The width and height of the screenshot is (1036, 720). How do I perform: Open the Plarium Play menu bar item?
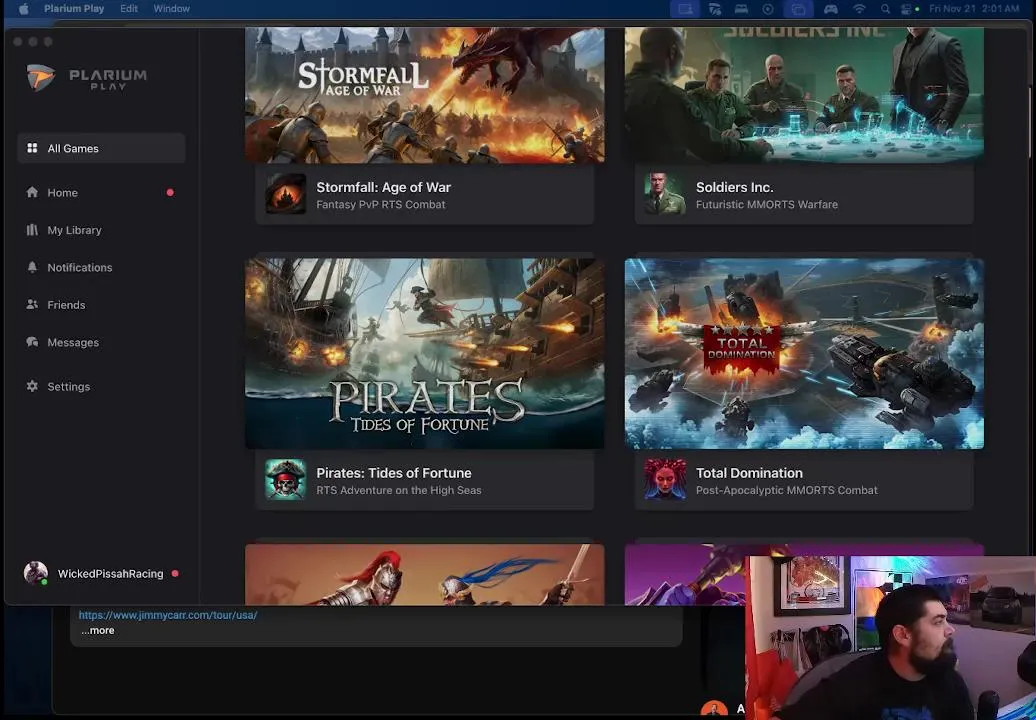pos(74,9)
